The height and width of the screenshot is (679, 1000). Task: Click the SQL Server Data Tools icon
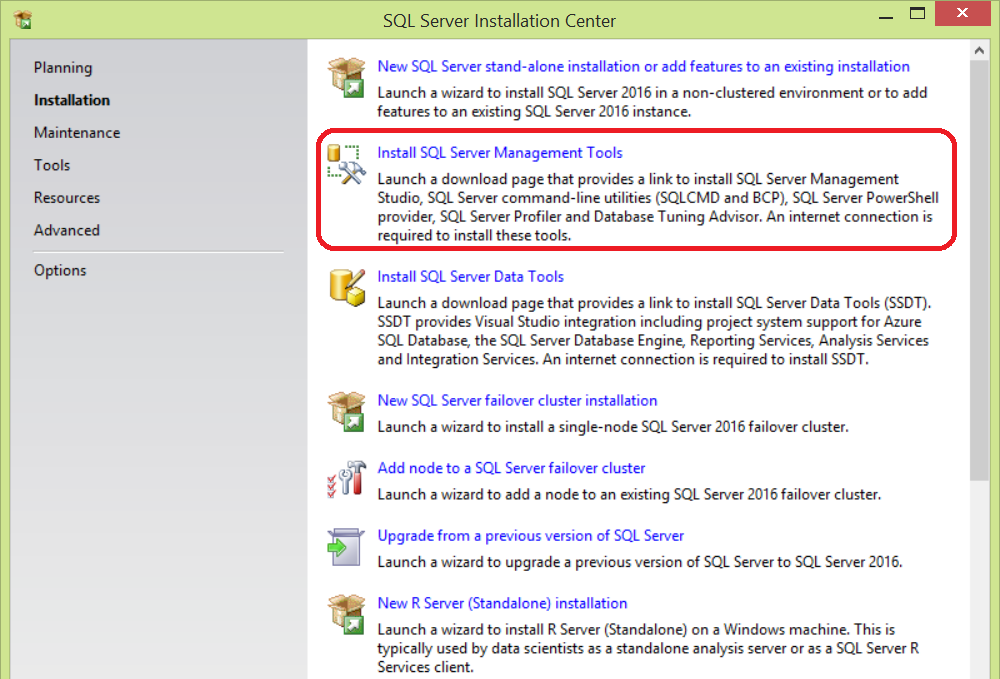click(347, 288)
